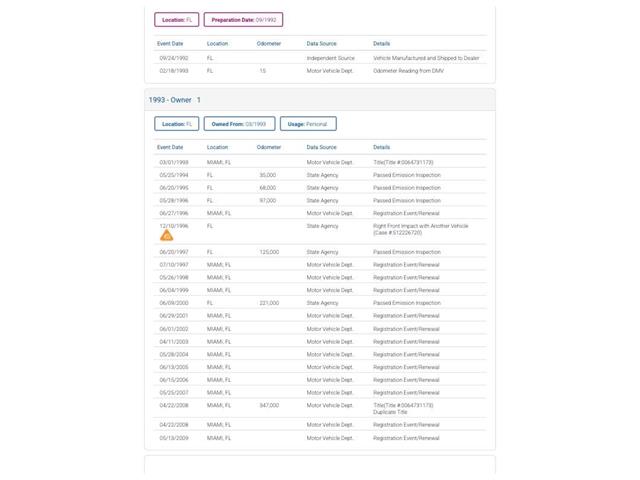Collapse the 1993 - Owner 1 section header
Screen dimensions: 640x480
pos(320,100)
